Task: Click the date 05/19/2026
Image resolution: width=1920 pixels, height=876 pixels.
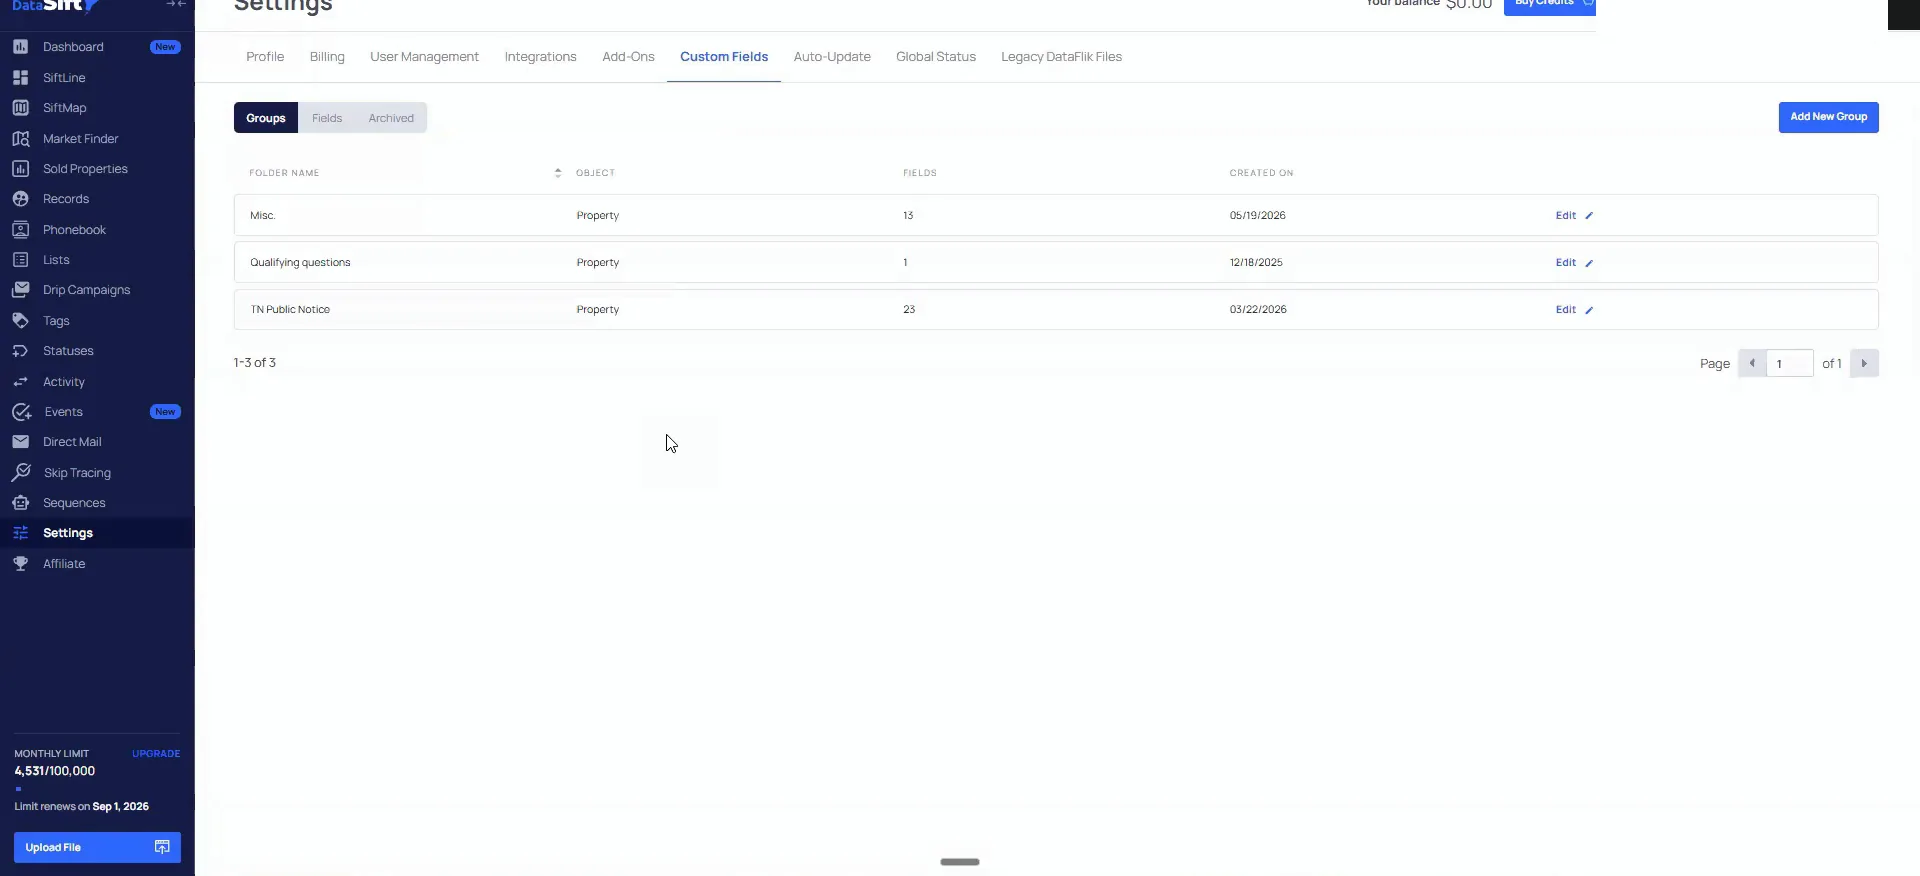Action: [1257, 216]
